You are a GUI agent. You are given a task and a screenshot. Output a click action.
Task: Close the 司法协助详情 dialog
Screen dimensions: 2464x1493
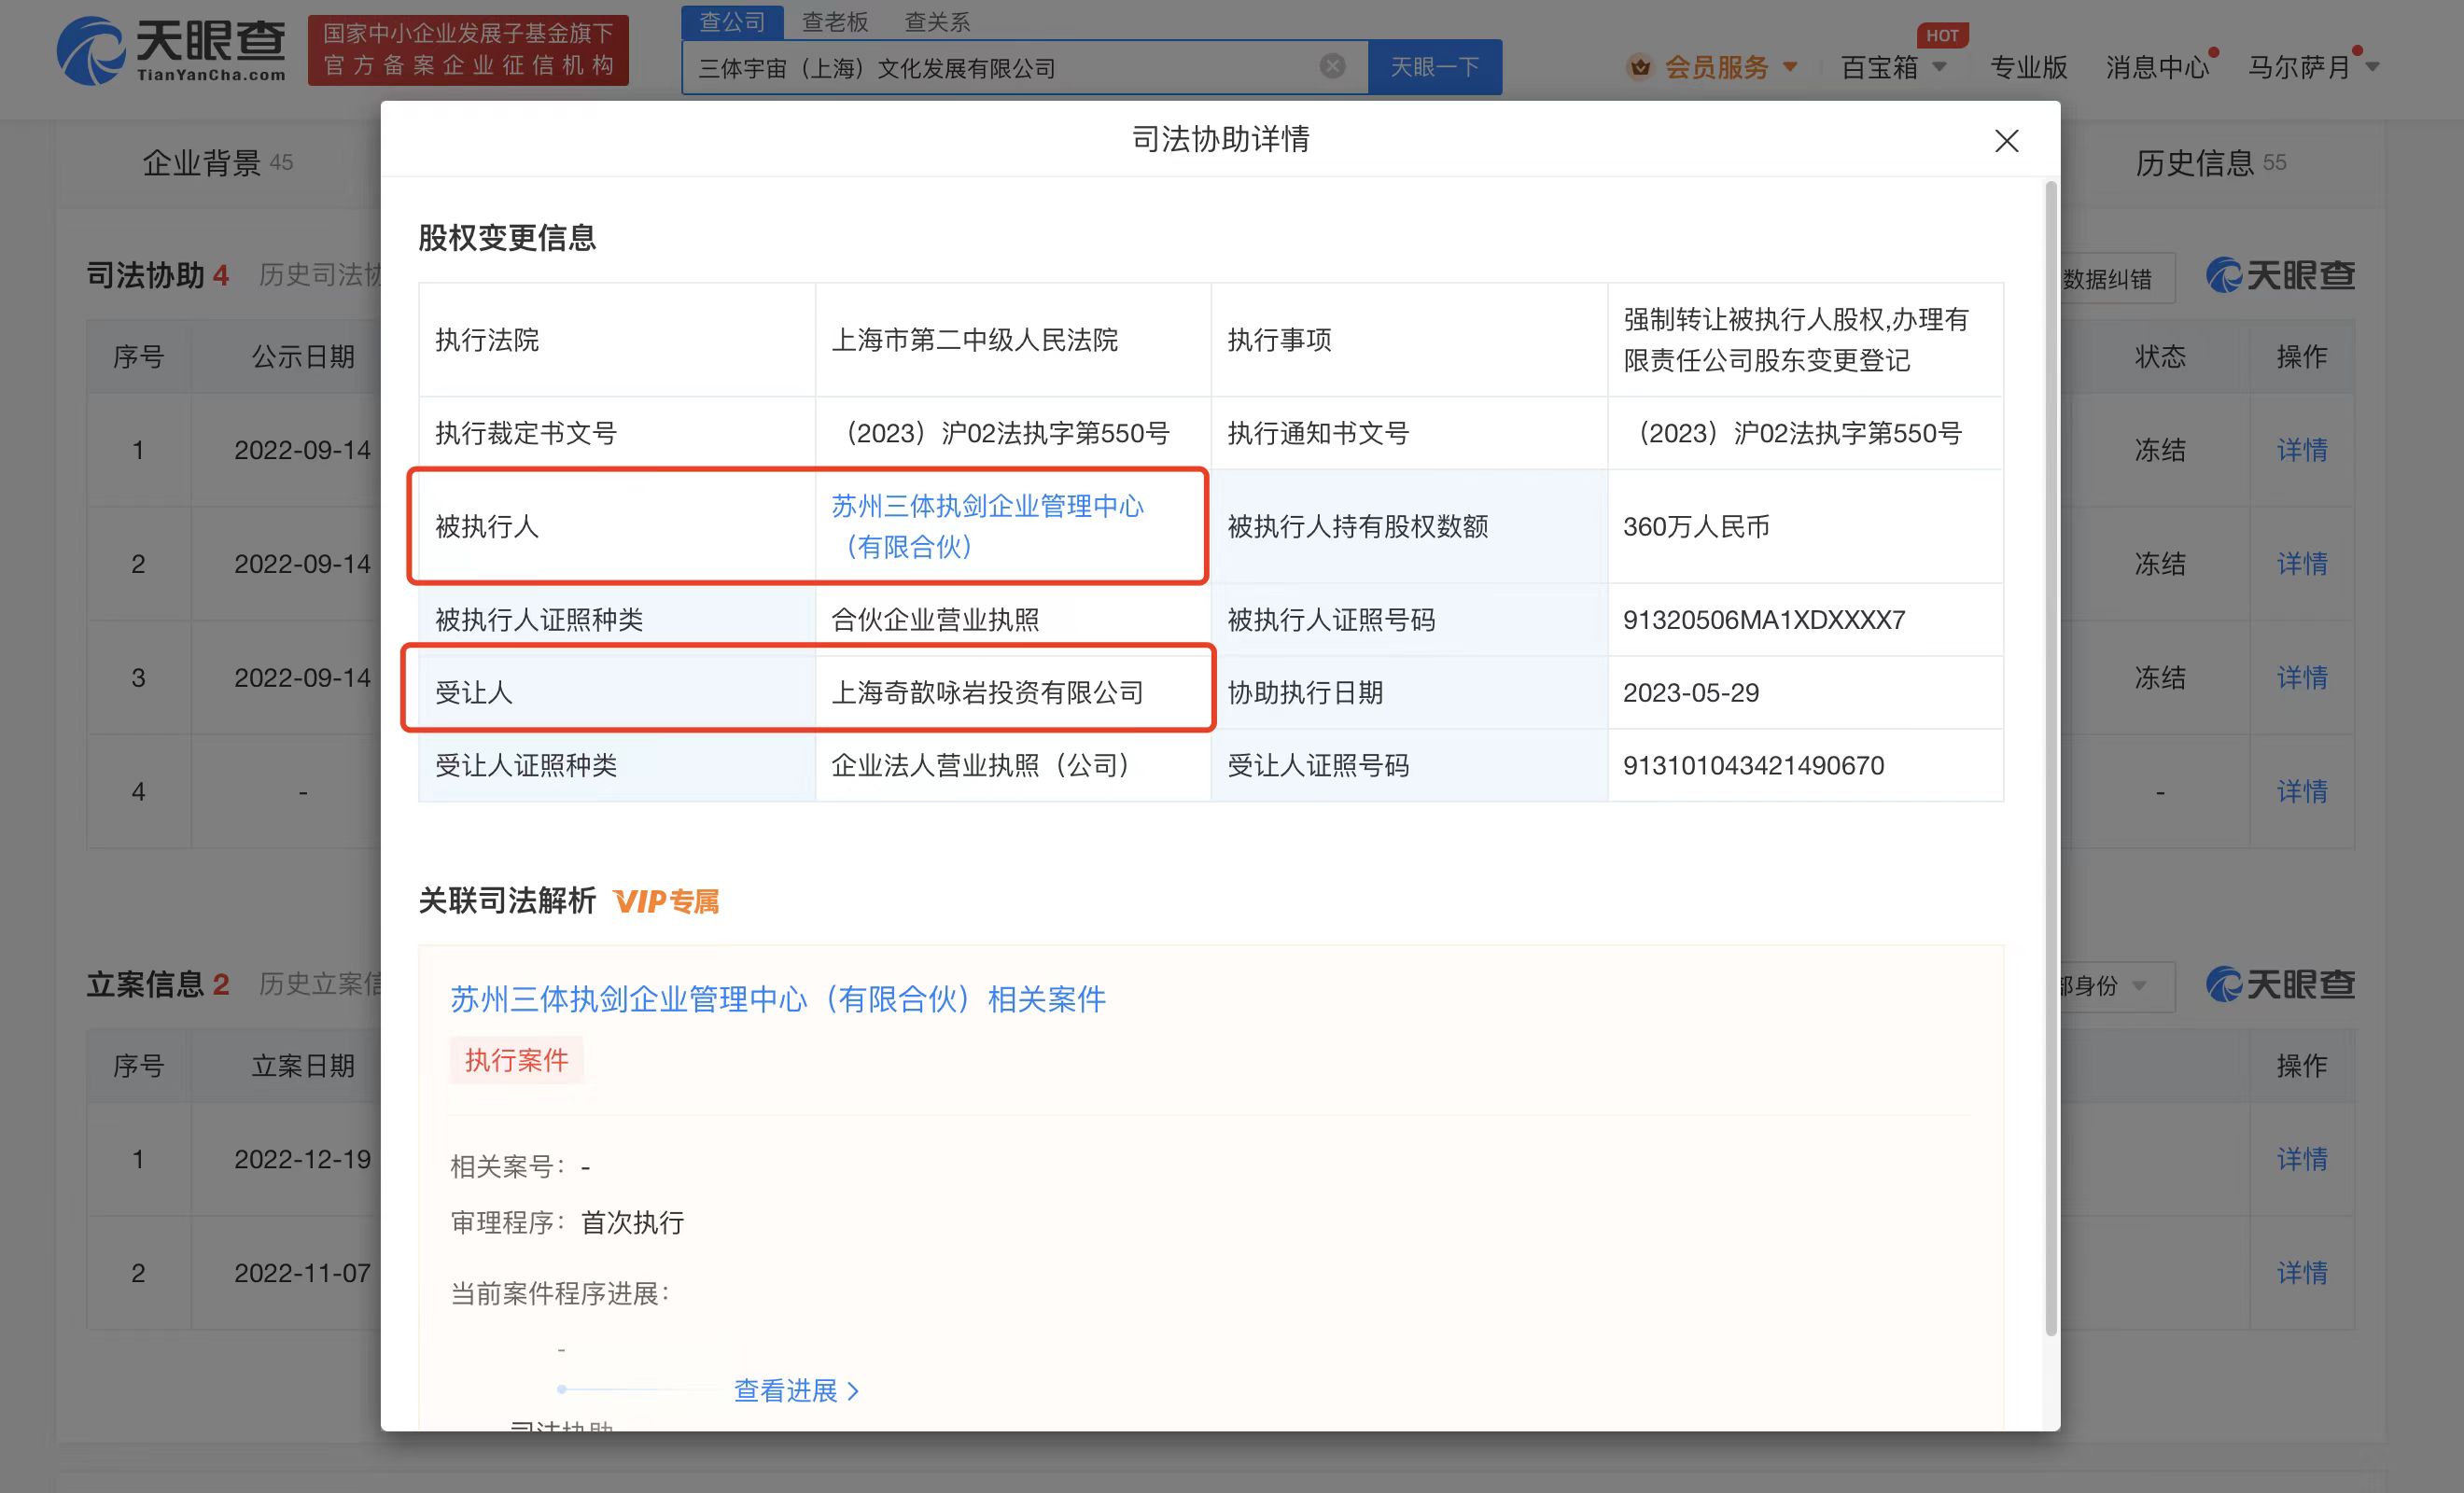(2006, 141)
